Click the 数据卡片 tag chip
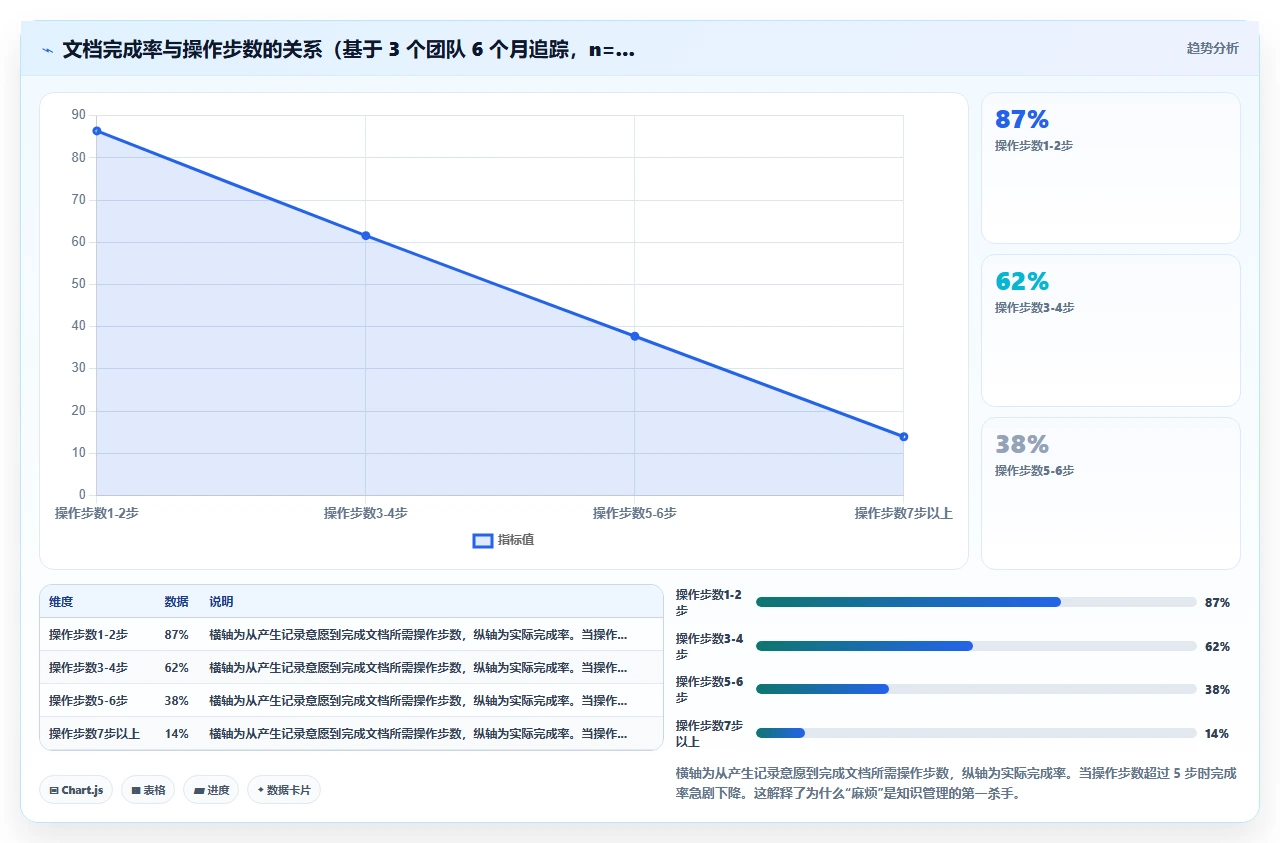The height and width of the screenshot is (843, 1280). (x=284, y=790)
